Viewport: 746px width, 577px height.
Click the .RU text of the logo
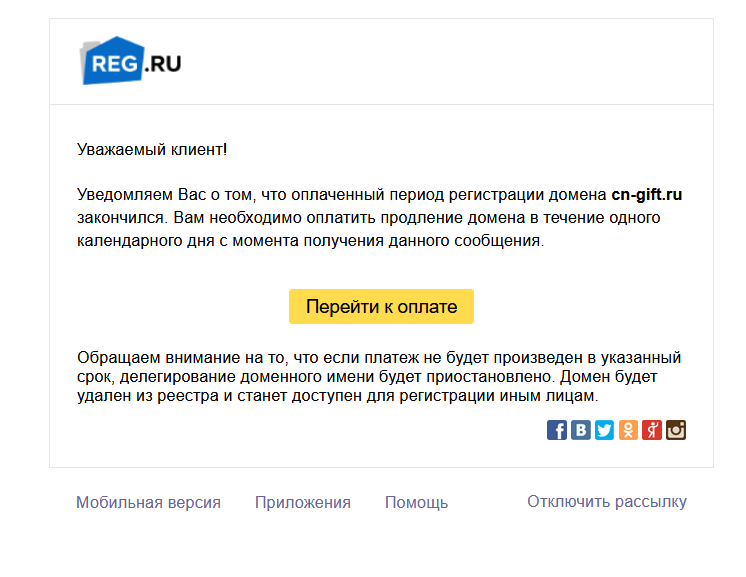[x=163, y=65]
